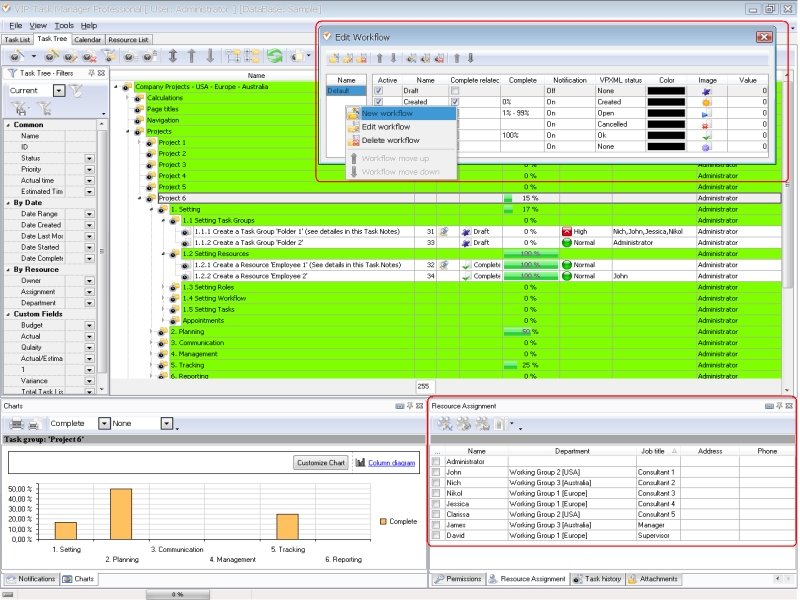The height and width of the screenshot is (600, 800).
Task: Open the Column diagram link
Action: 390,463
